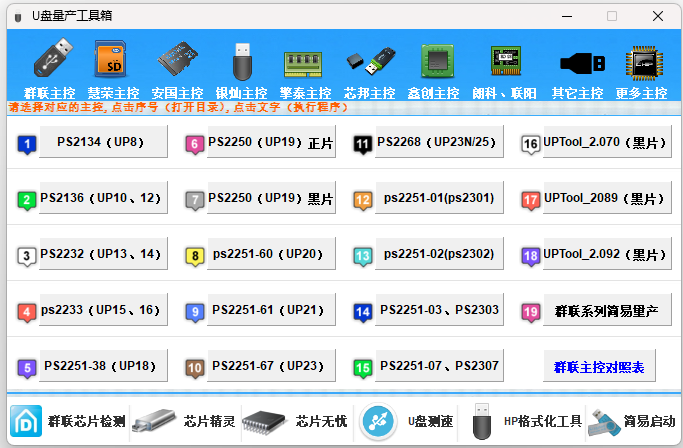The width and height of the screenshot is (683, 448).
Task: Run PS2251-61 (UP21) program
Action: pos(271,310)
